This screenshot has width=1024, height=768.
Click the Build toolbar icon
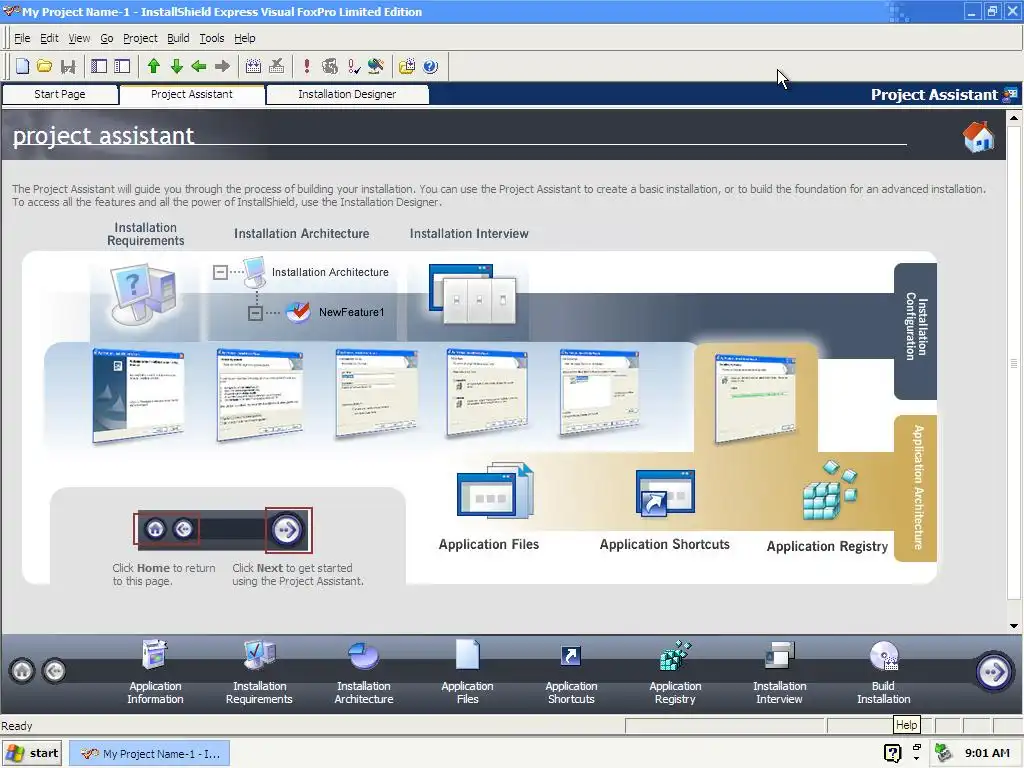click(x=253, y=66)
